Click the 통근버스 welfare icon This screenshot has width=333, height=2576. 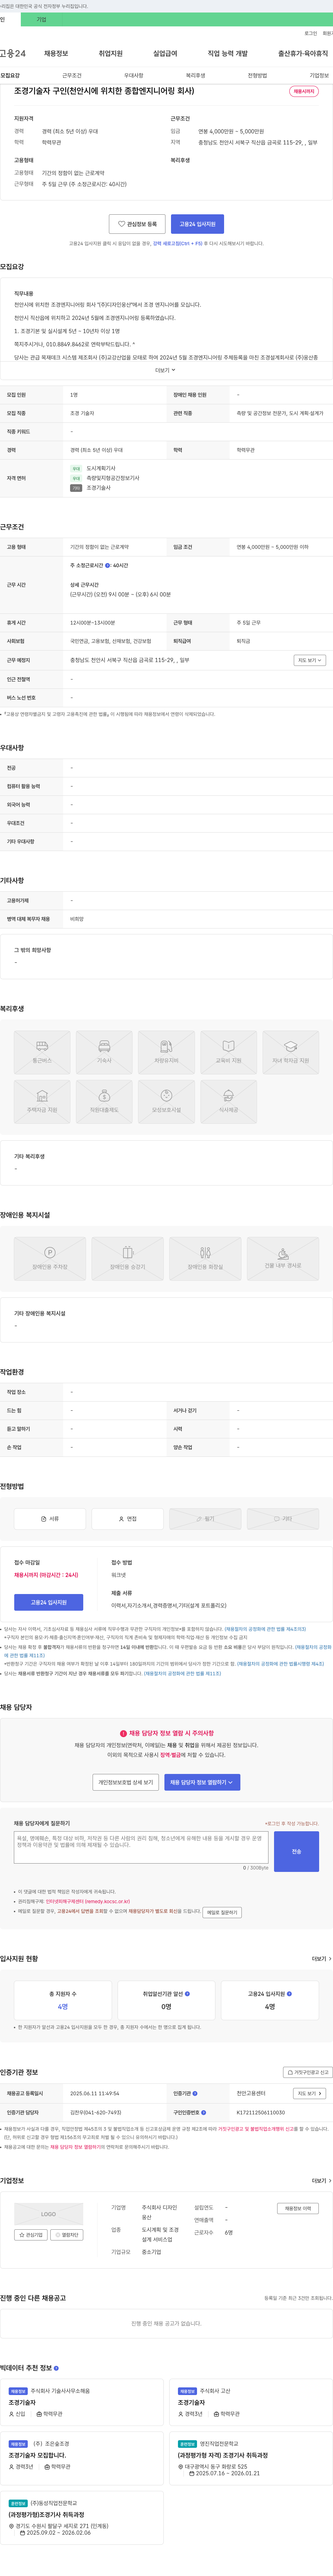click(x=42, y=1052)
